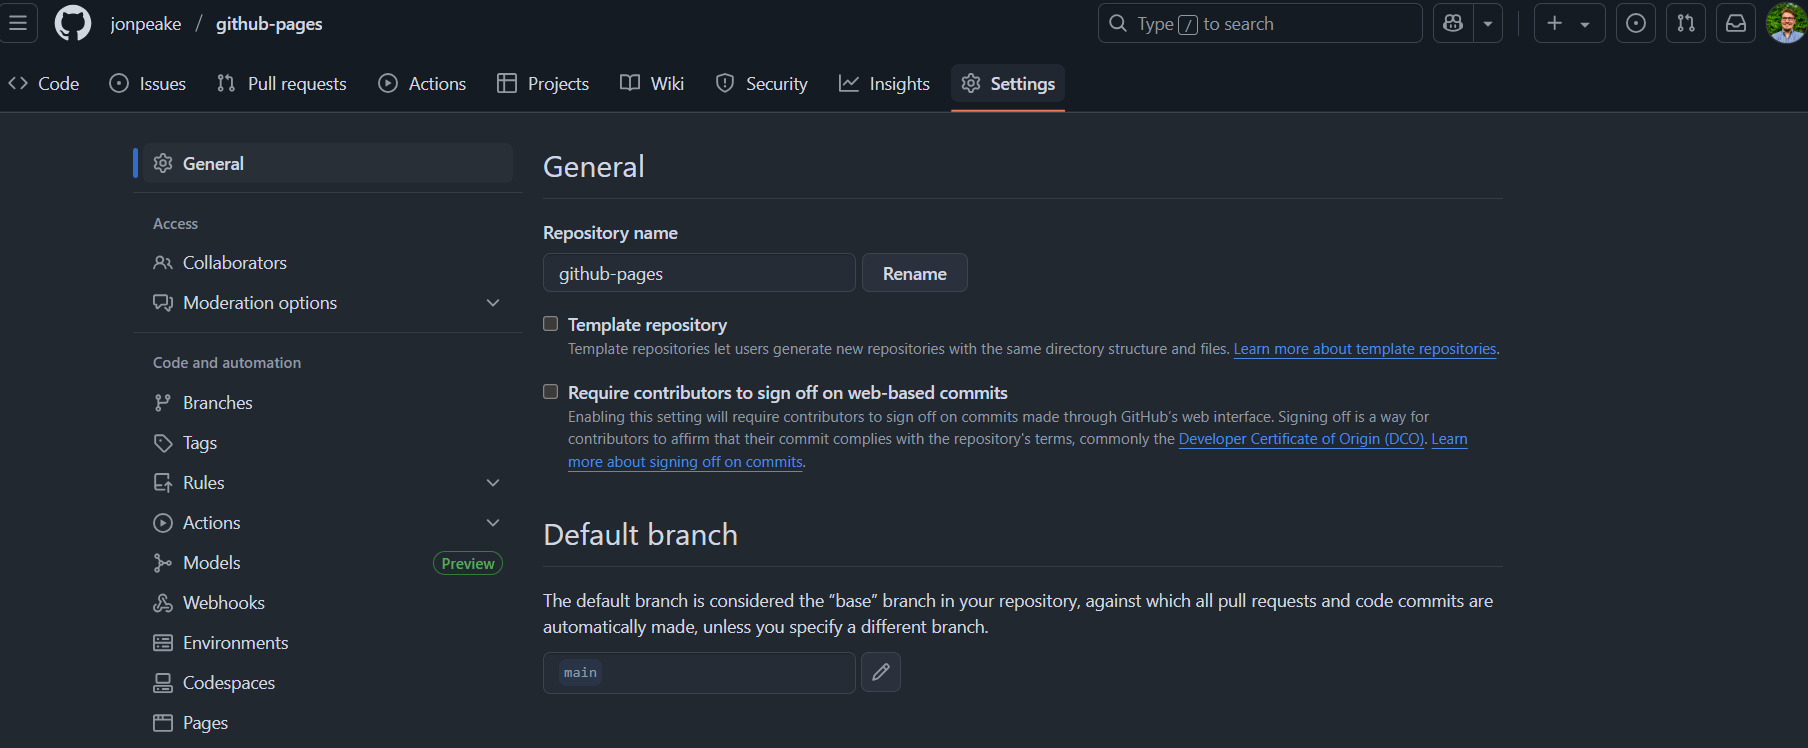Click the pencil icon to edit default branch

pos(881,672)
